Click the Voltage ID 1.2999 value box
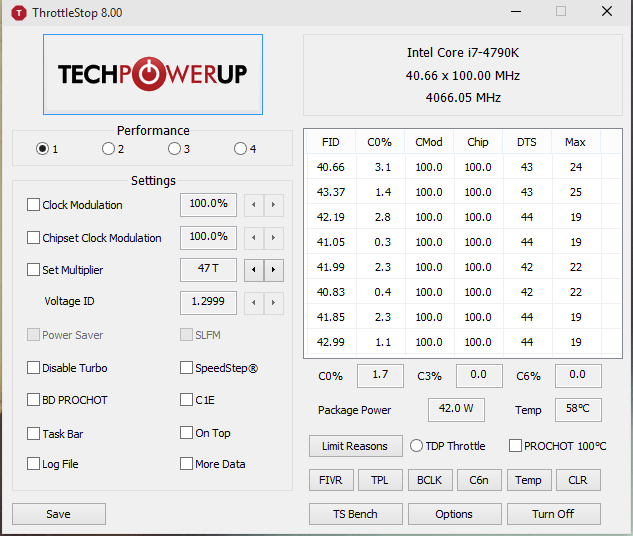 (x=208, y=302)
